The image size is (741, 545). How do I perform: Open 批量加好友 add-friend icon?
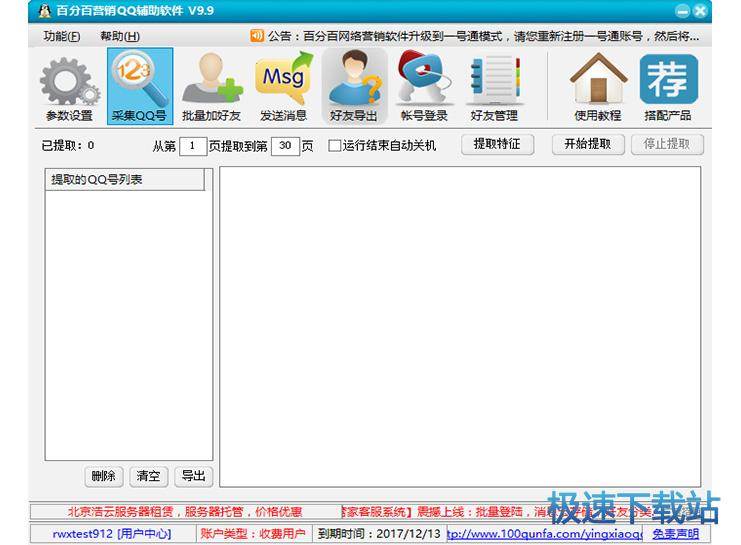pos(211,87)
